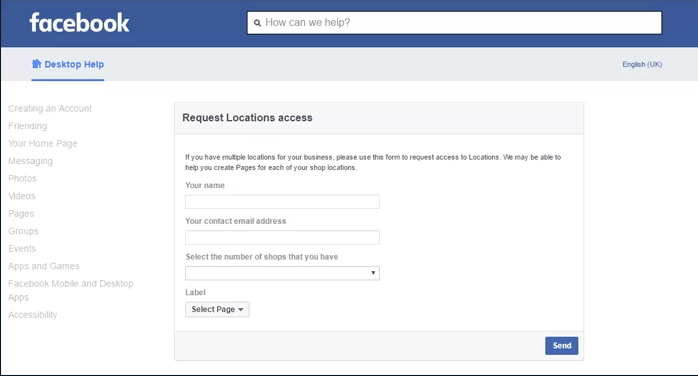This screenshot has height=376, width=698.
Task: Expand the number of shops dropdown
Action: click(x=282, y=273)
